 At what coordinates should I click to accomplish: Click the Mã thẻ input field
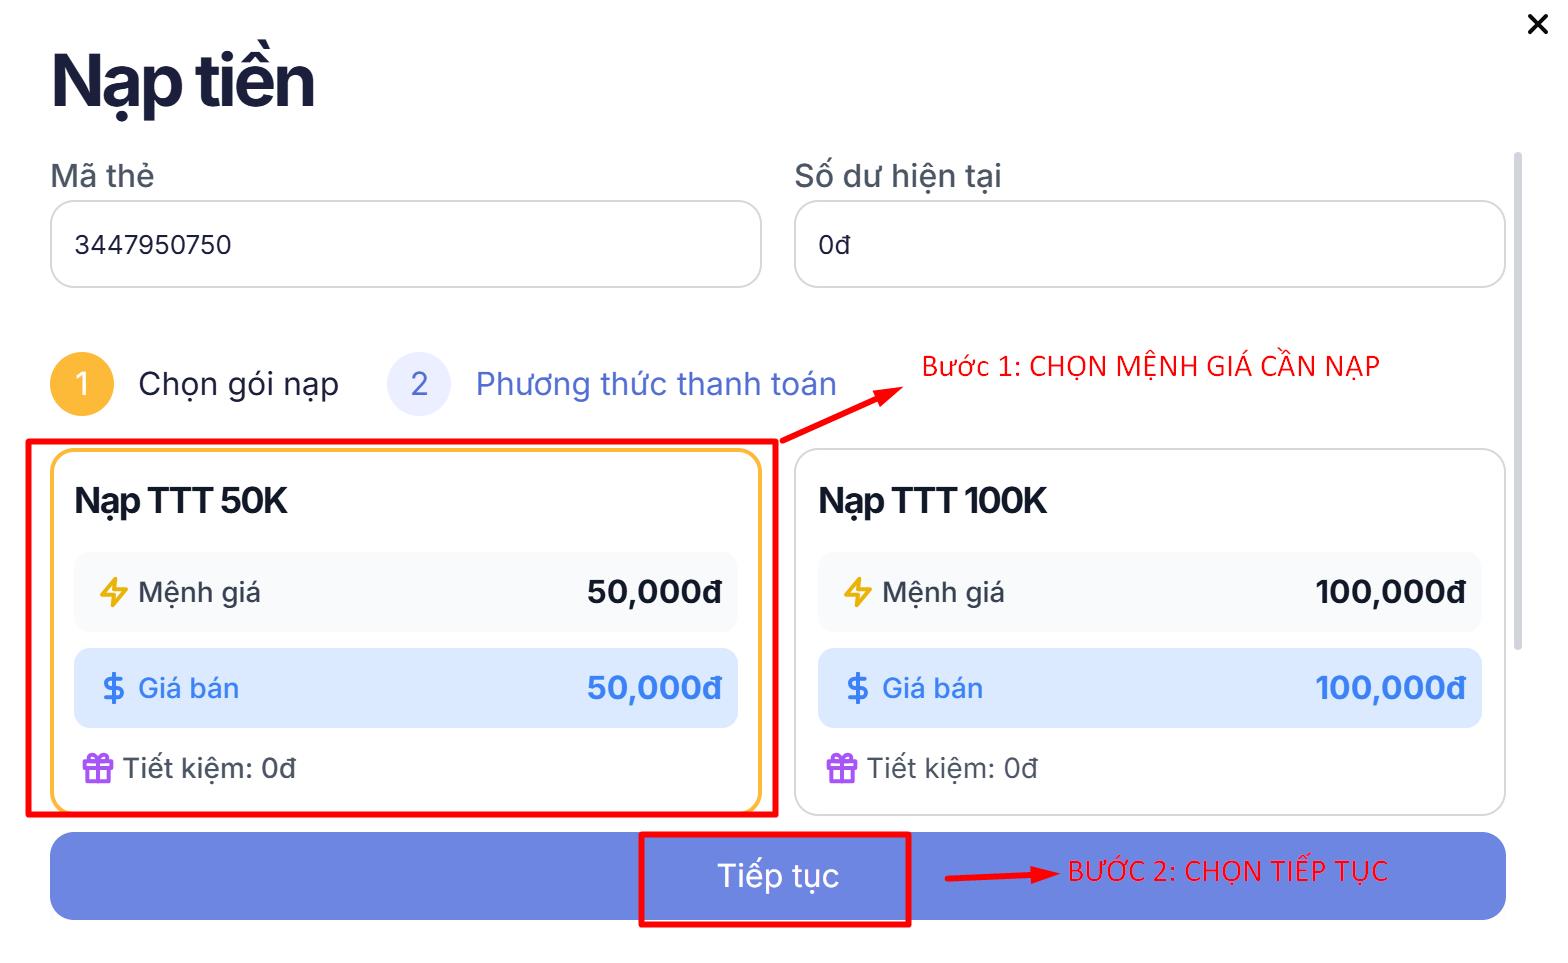point(405,244)
